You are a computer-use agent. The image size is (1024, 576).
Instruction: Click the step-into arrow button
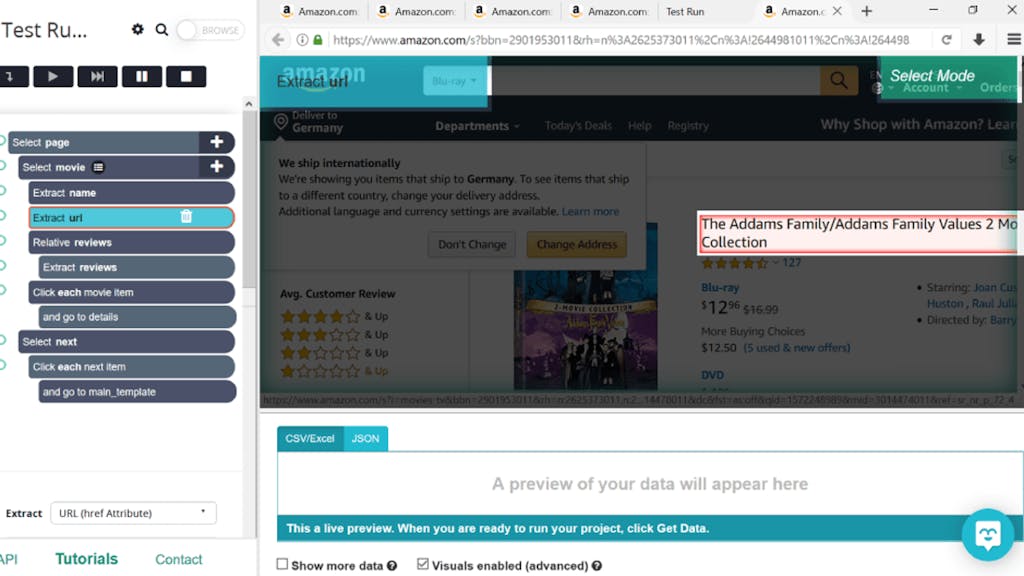pyautogui.click(x=13, y=76)
